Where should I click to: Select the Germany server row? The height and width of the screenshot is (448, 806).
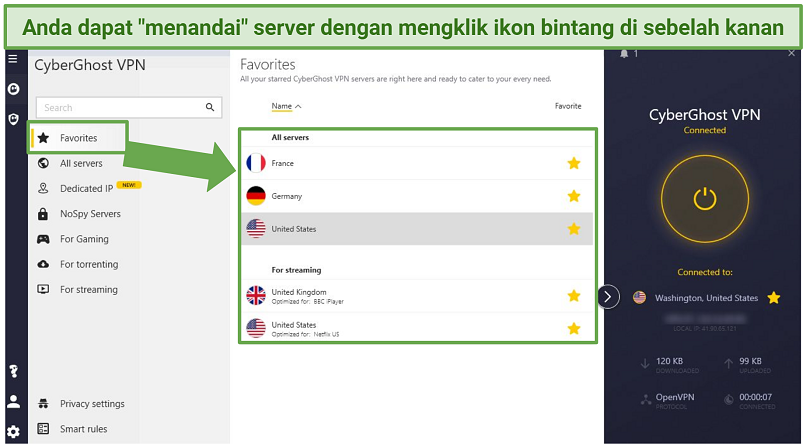417,196
